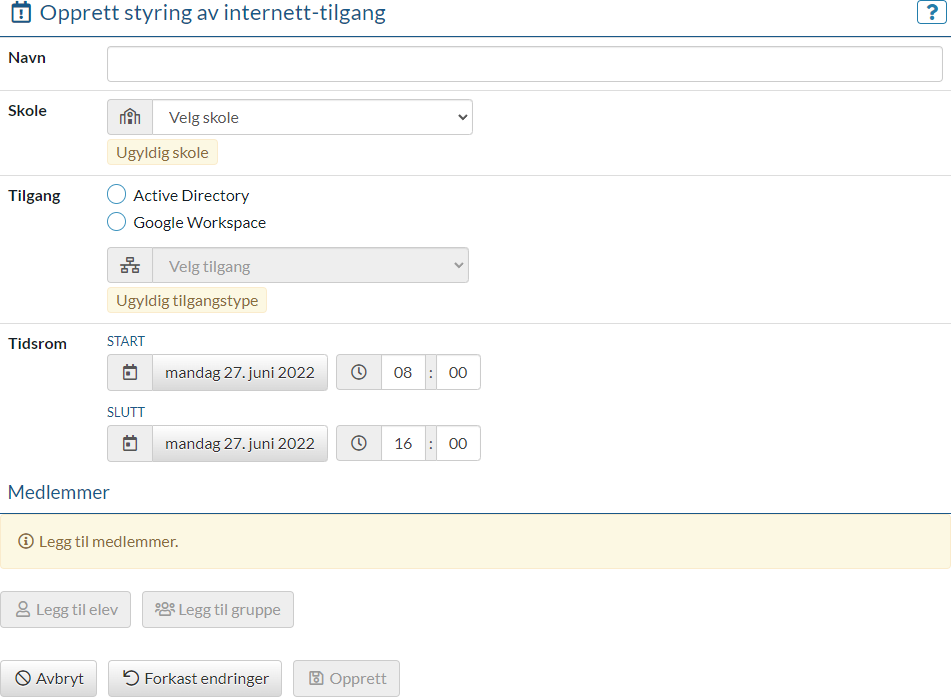Open the Velg skole dropdown
The width and height of the screenshot is (951, 697).
pos(312,117)
